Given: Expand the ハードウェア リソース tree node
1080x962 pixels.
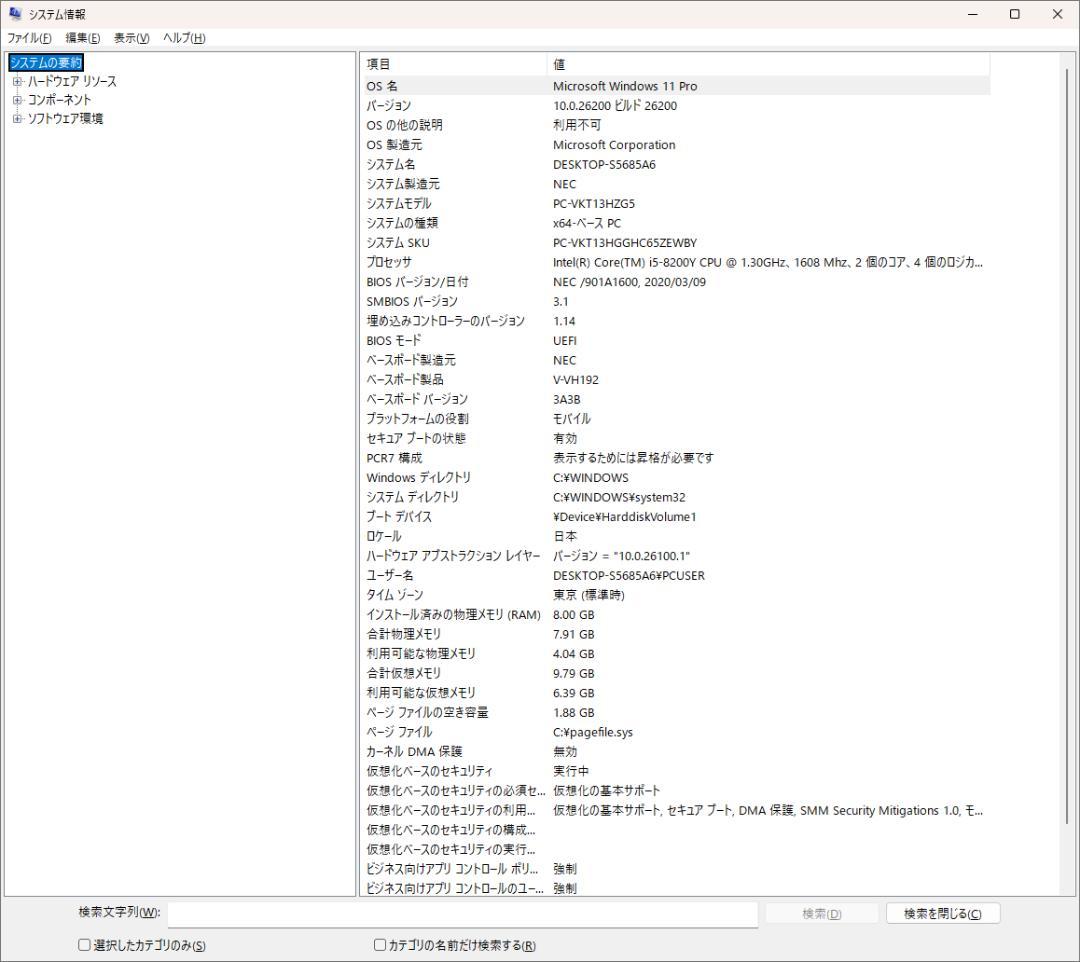Looking at the screenshot, I should tap(16, 80).
